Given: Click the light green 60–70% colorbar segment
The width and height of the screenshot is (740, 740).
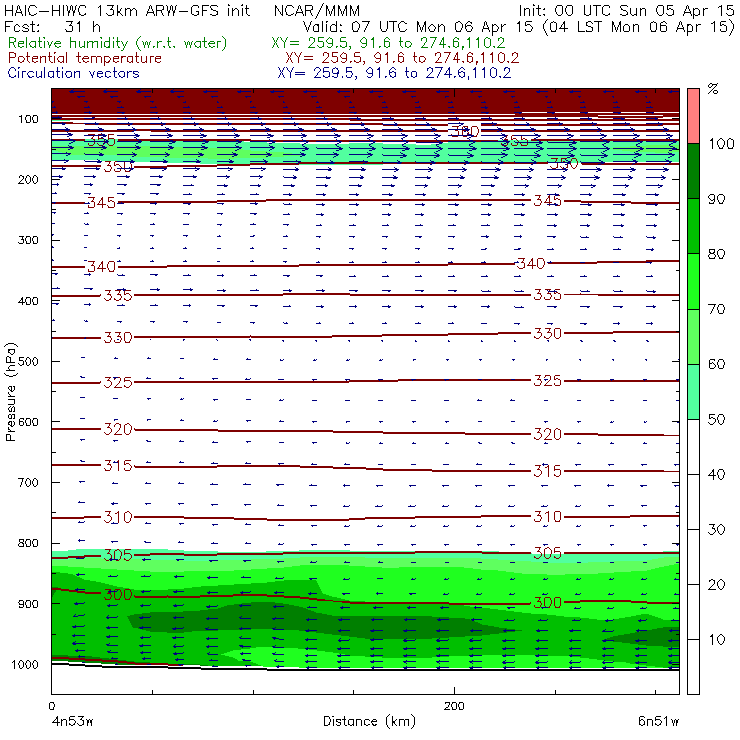Looking at the screenshot, I should point(693,336).
